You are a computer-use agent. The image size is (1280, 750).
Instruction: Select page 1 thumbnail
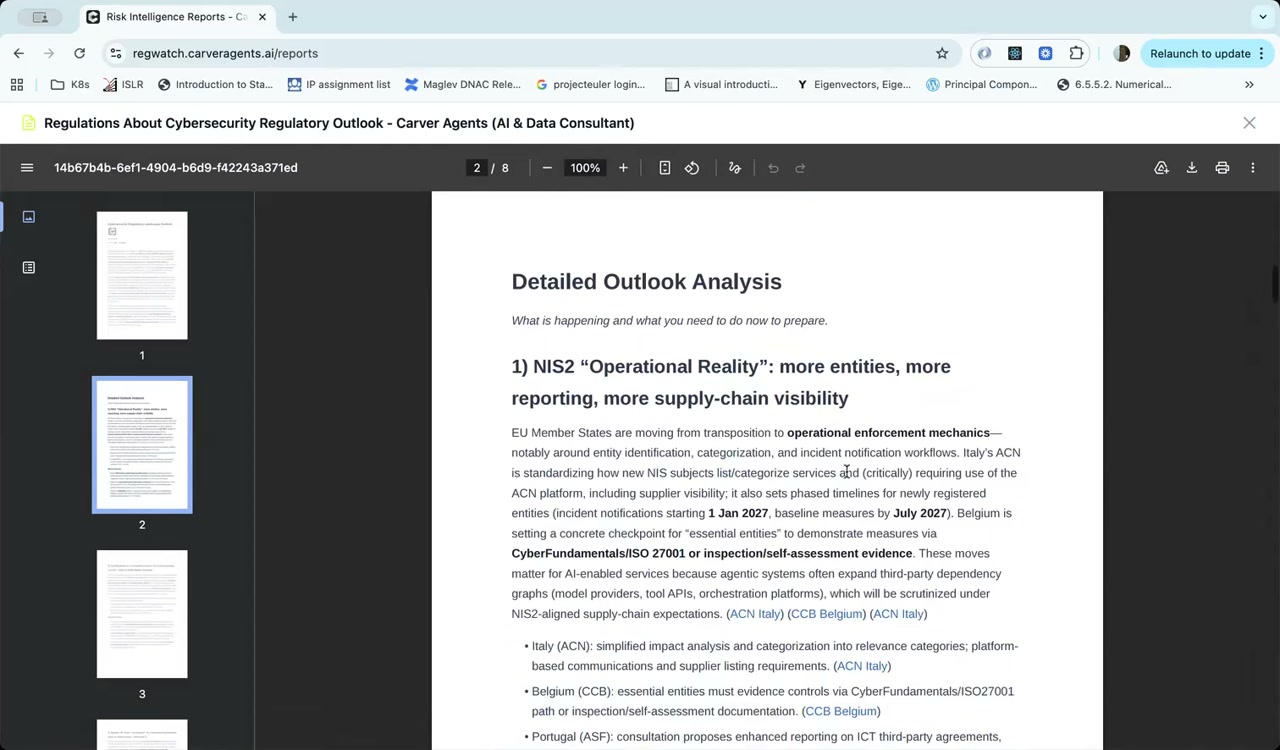pos(142,276)
